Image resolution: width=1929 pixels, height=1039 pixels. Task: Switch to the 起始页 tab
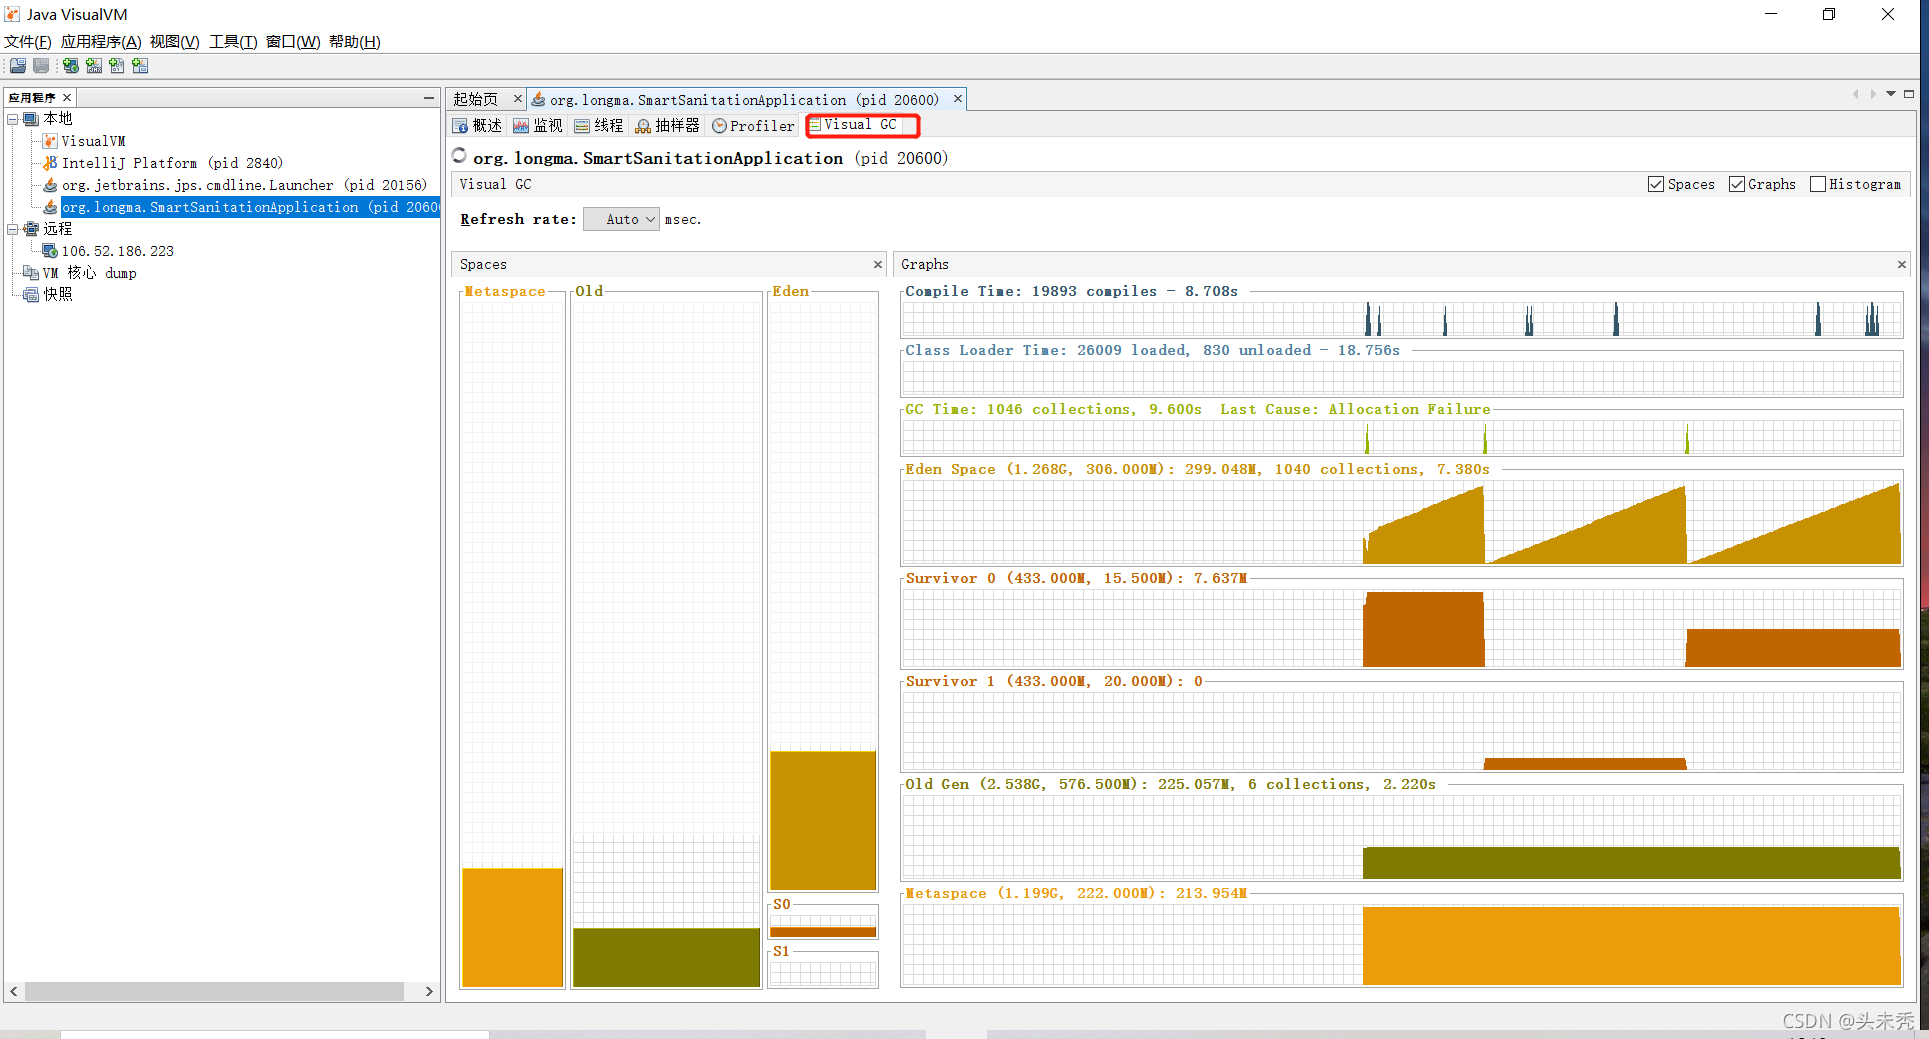[x=475, y=99]
